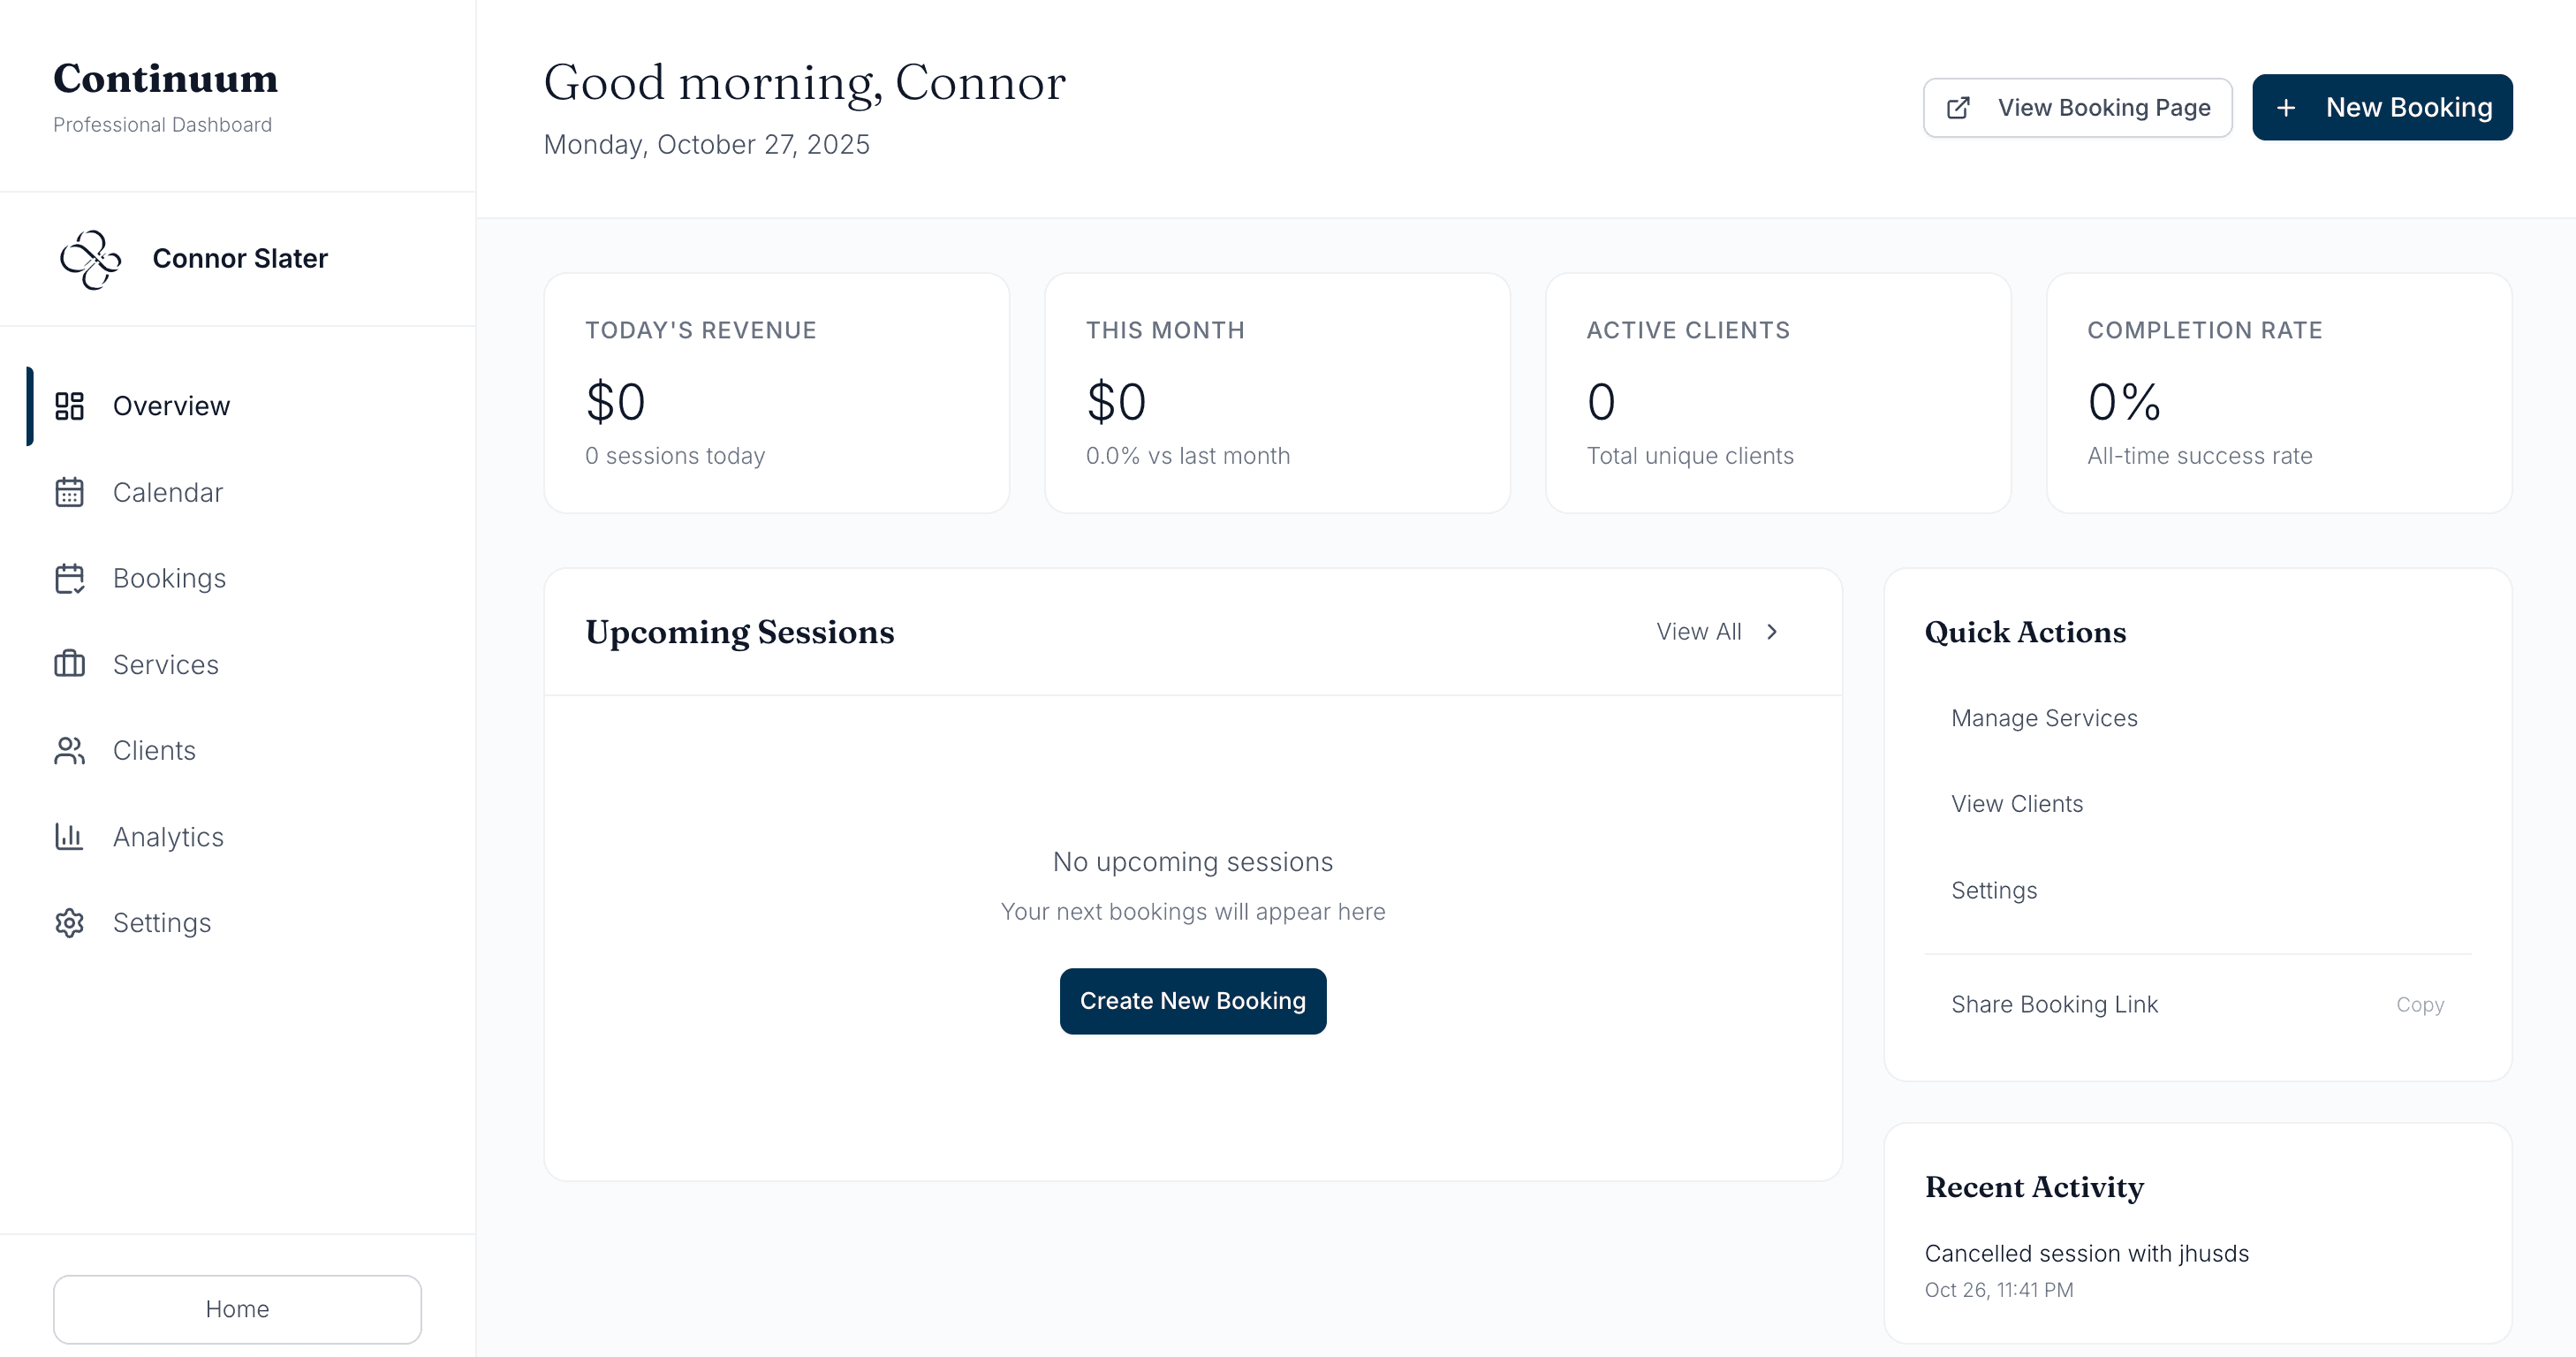Click the external link icon on View Booking Page
Screen dimensions: 2576x1357
pos(1958,108)
